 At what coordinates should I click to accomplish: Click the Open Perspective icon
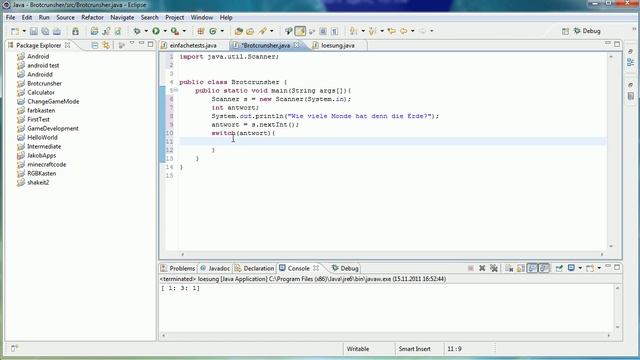click(x=565, y=31)
